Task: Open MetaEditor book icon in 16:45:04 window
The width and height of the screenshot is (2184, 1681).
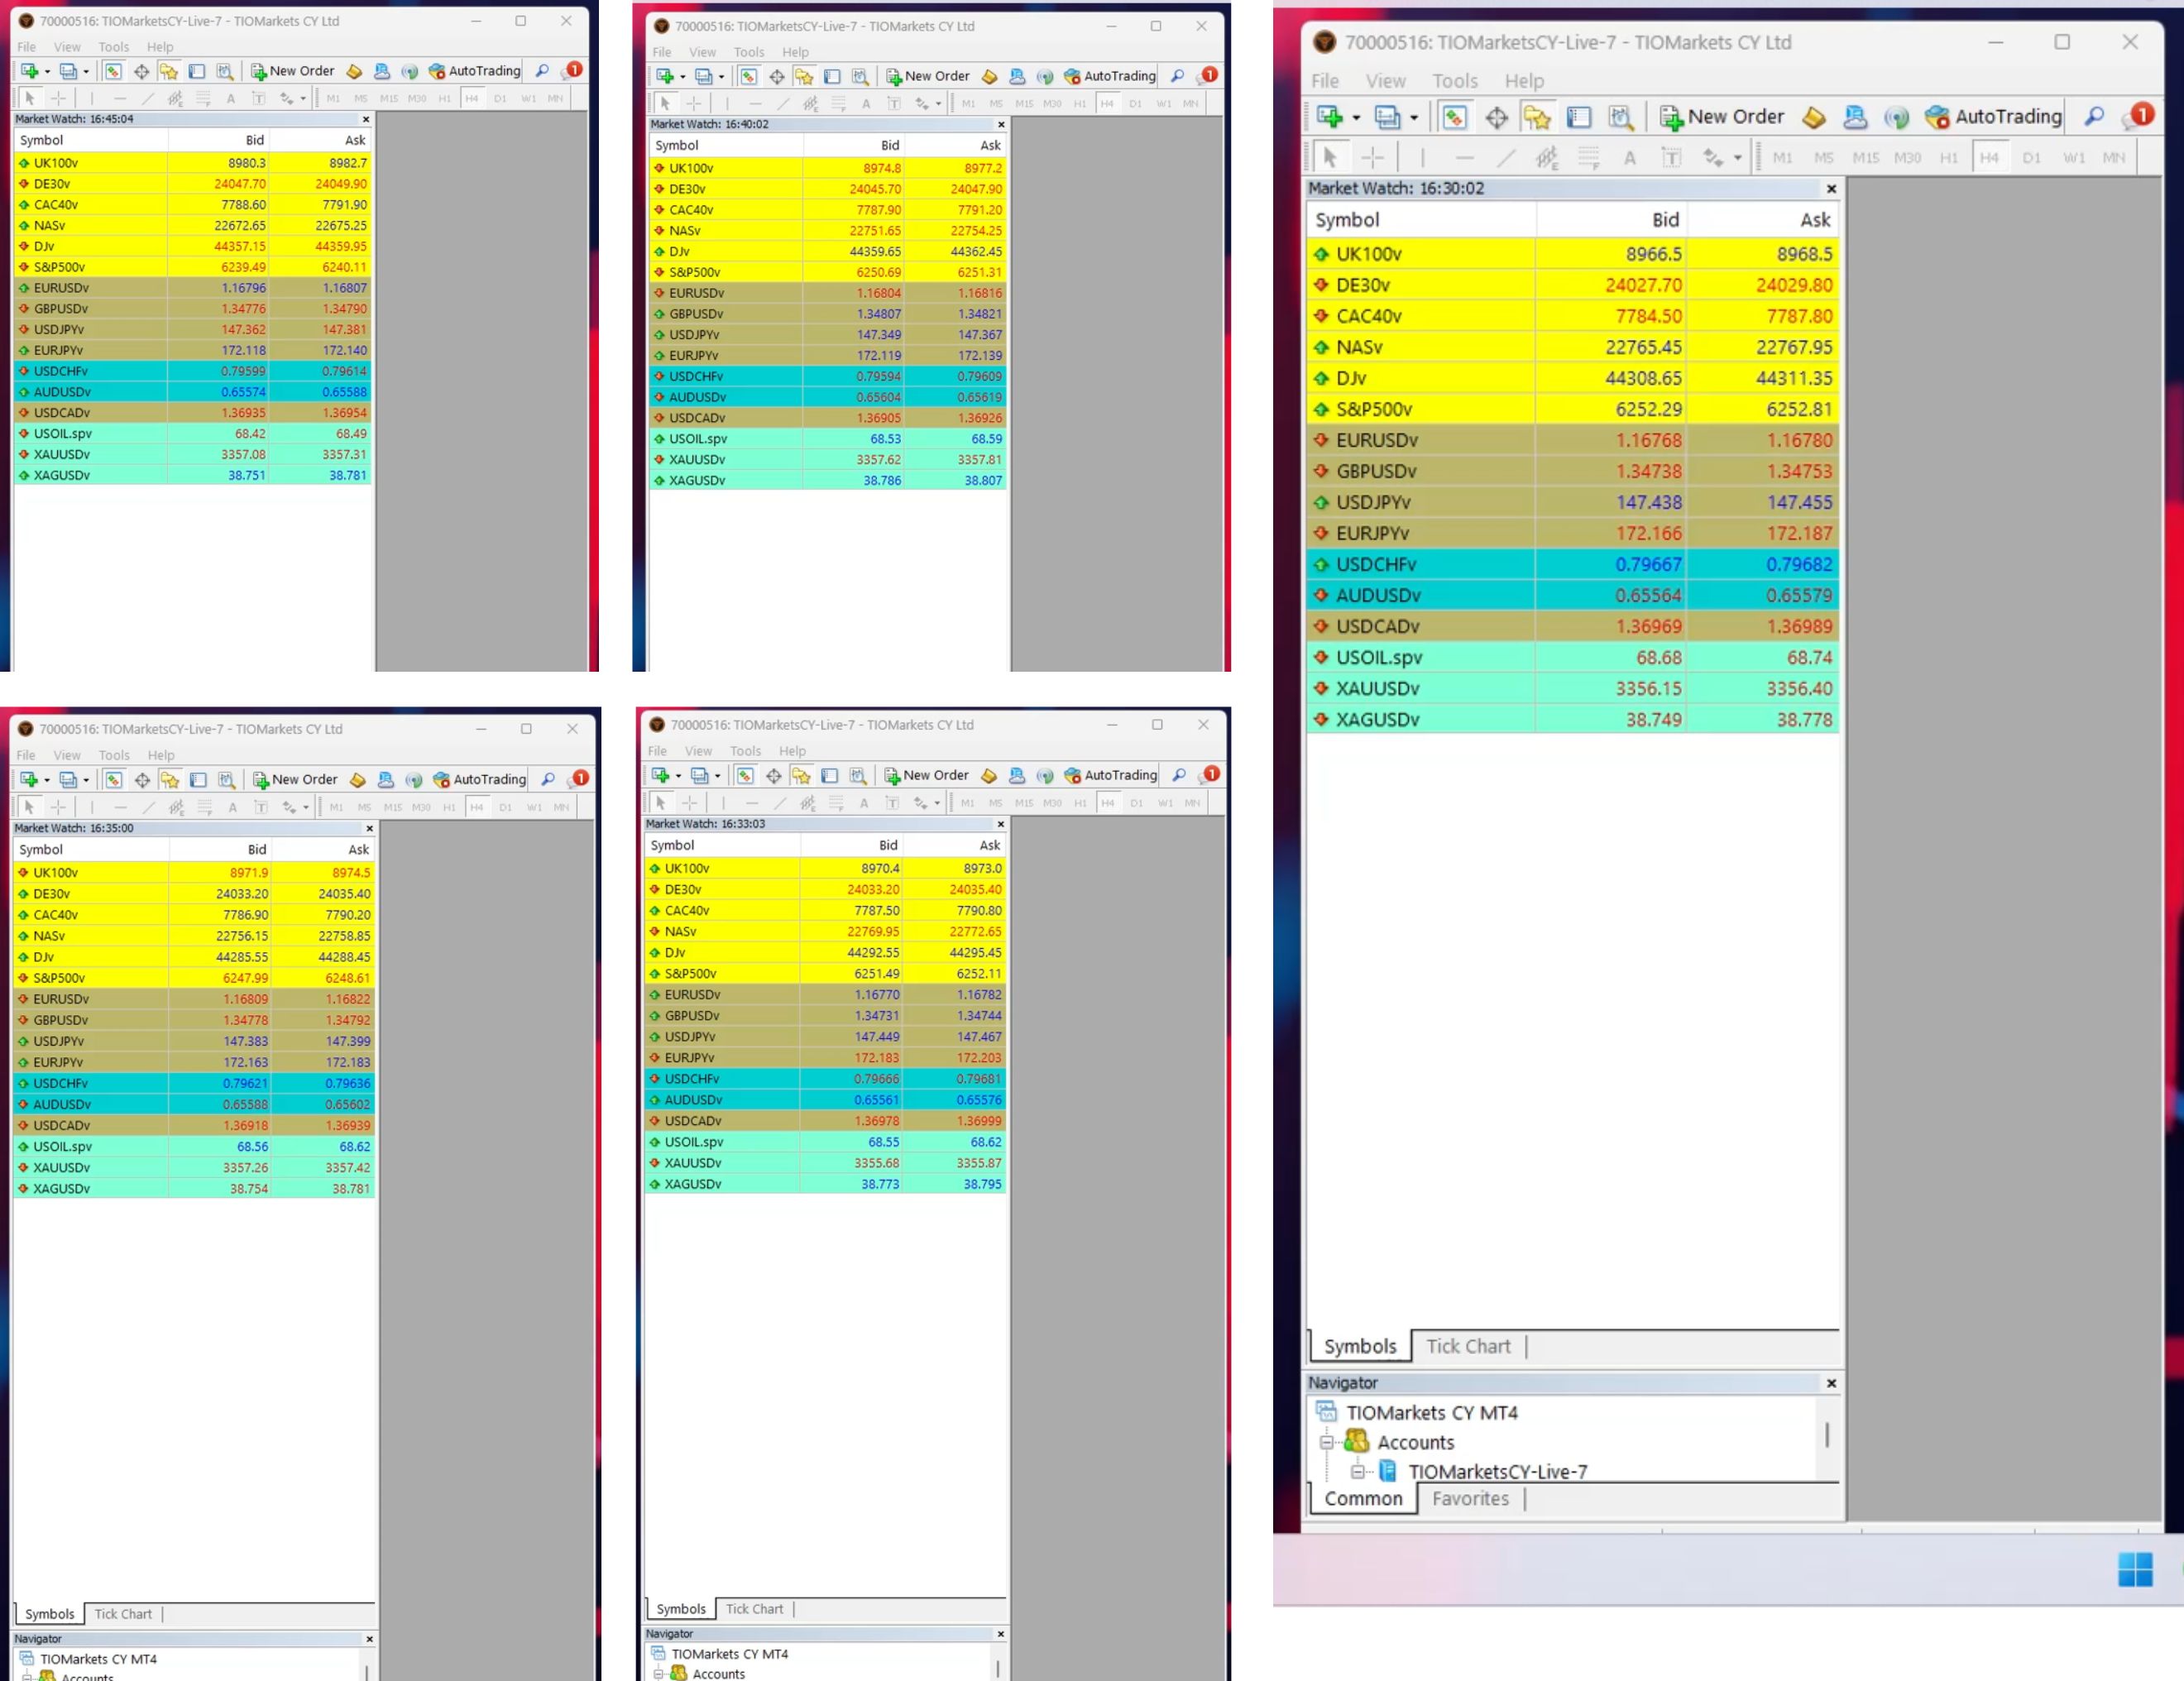Action: (x=354, y=71)
